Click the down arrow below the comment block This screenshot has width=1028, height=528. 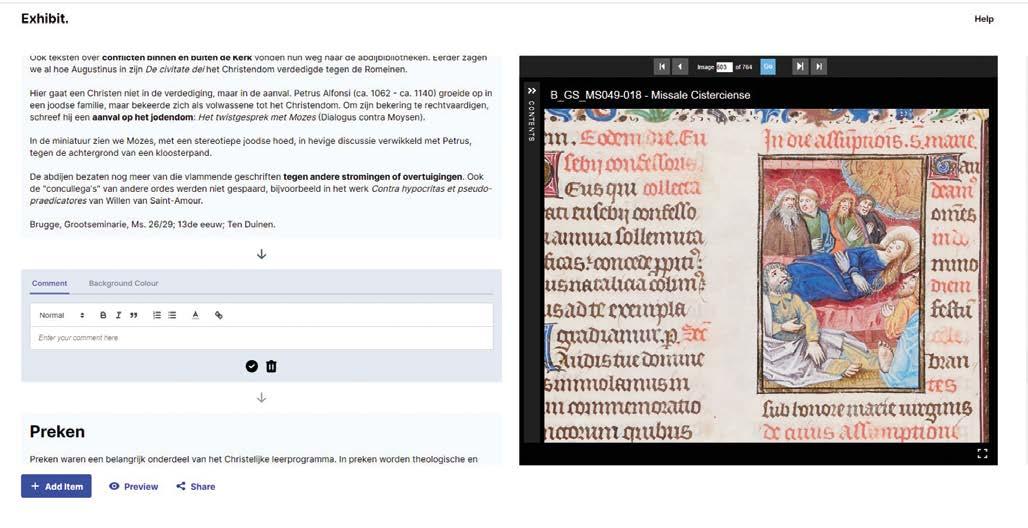pos(262,397)
